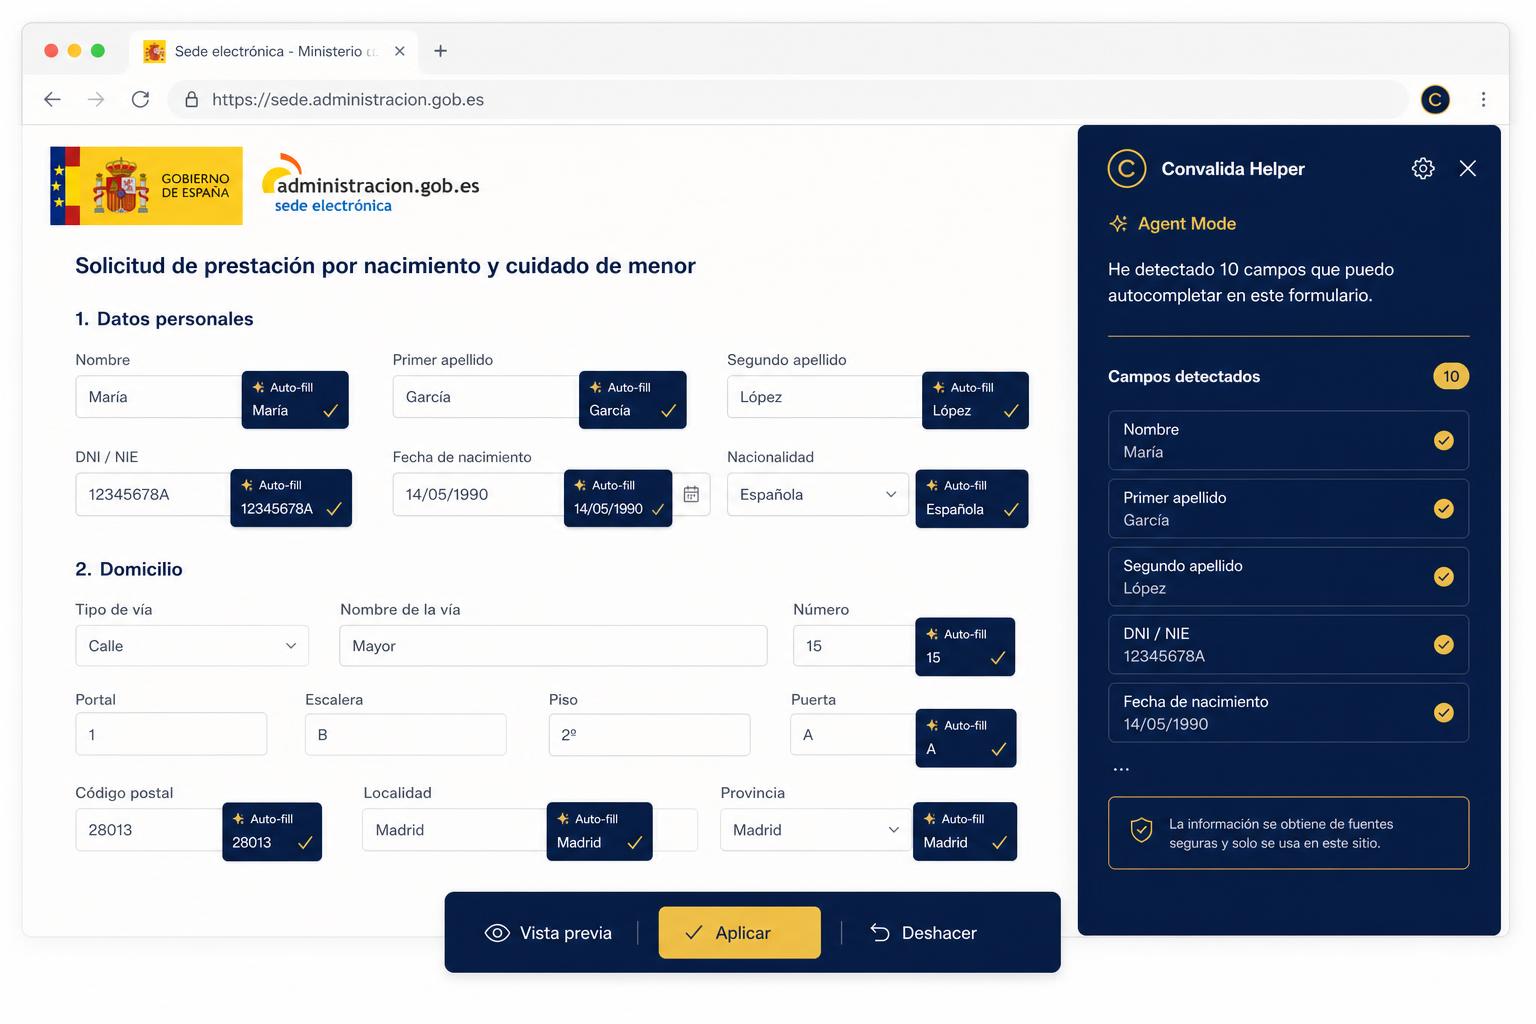Open Convalida Helper settings gear
Image resolution: width=1536 pixels, height=1024 pixels.
[x=1422, y=168]
